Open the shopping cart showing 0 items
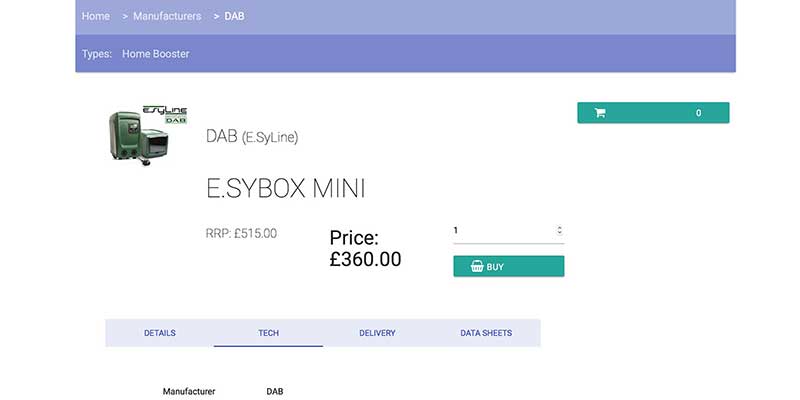The width and height of the screenshot is (800, 400). (x=653, y=113)
